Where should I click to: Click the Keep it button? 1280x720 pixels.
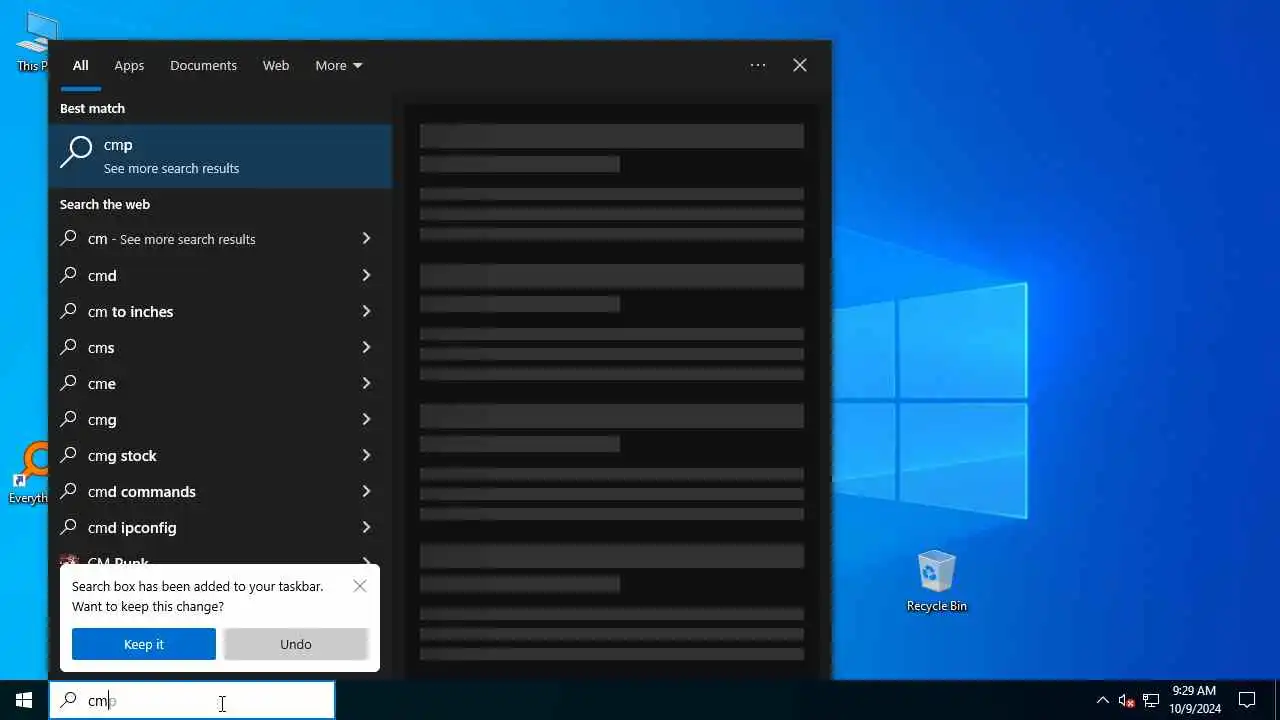(144, 644)
